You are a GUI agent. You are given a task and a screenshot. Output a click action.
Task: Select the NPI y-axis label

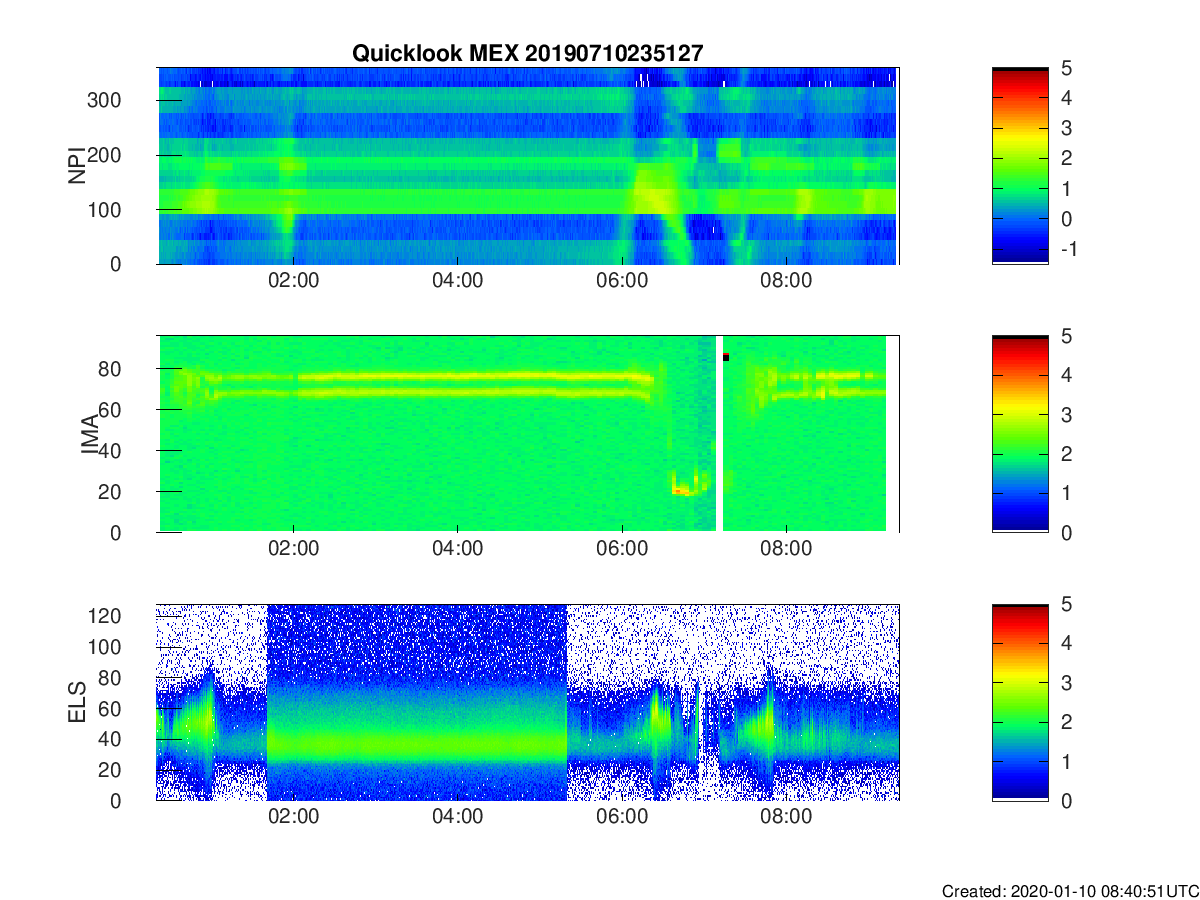(77, 166)
